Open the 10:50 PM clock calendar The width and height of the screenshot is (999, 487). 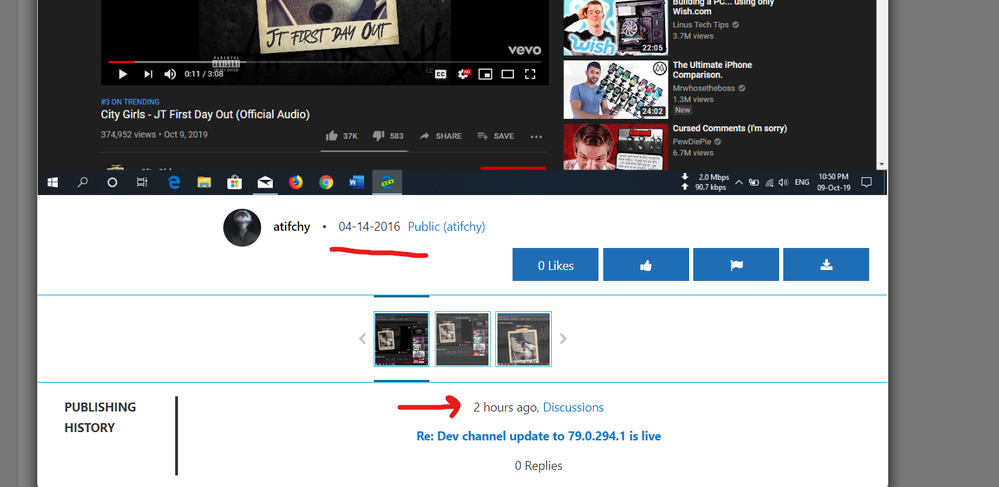(x=833, y=182)
